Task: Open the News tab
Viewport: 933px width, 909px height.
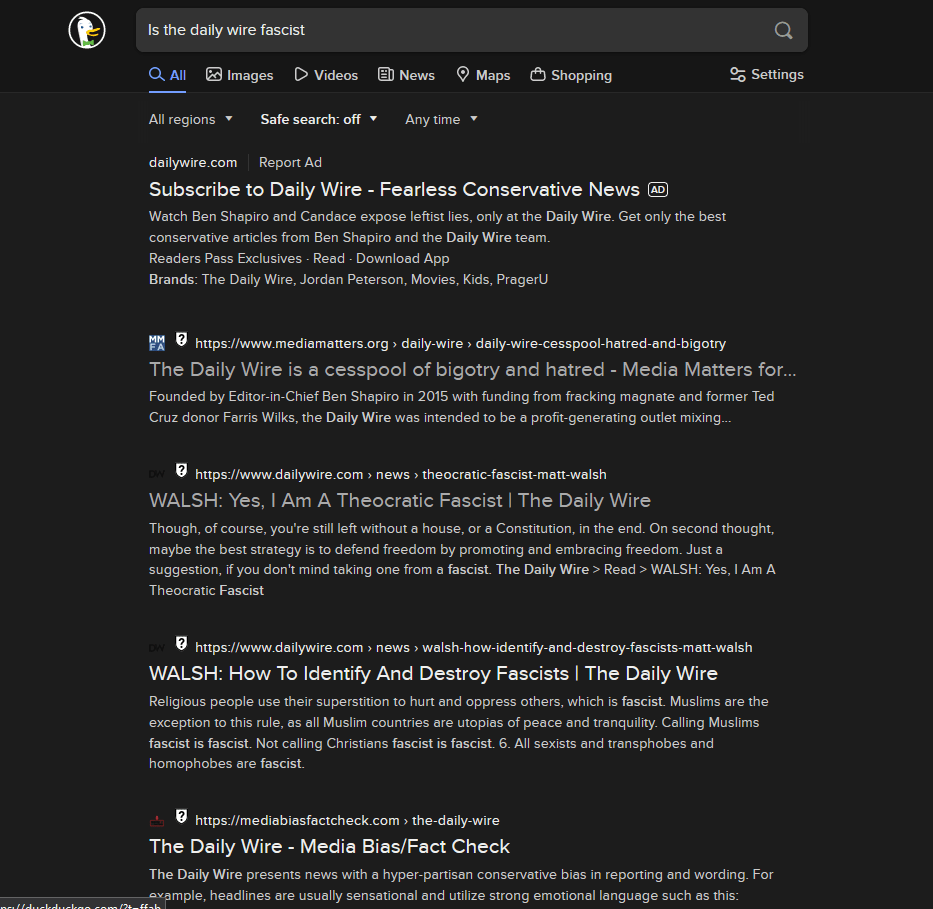Action: tap(406, 75)
